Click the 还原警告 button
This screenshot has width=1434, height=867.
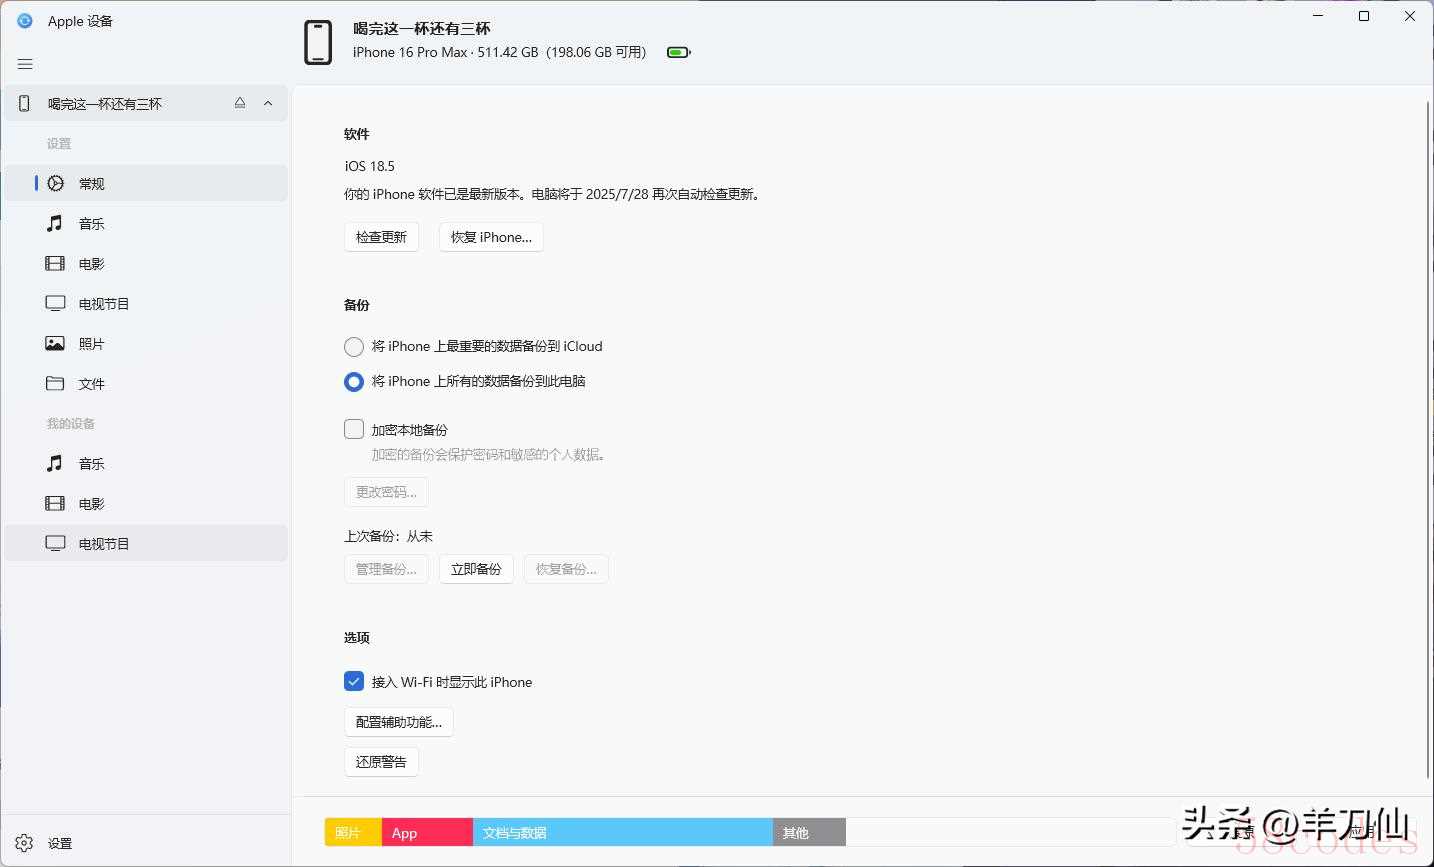click(x=381, y=762)
